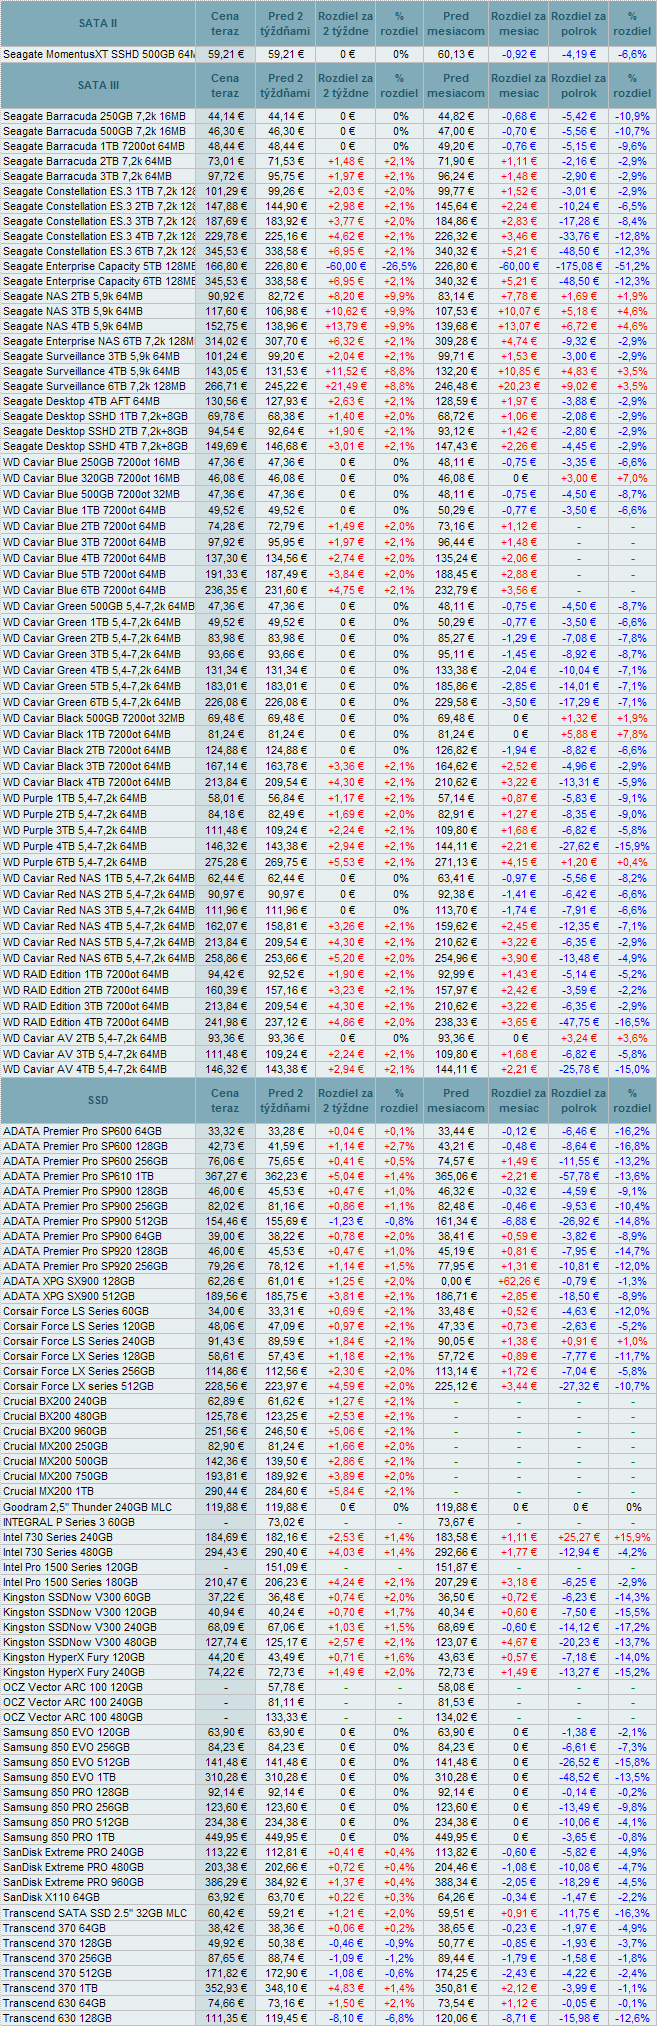
Task: Click the -47,75 € half-year difference
Action: pos(580,1022)
